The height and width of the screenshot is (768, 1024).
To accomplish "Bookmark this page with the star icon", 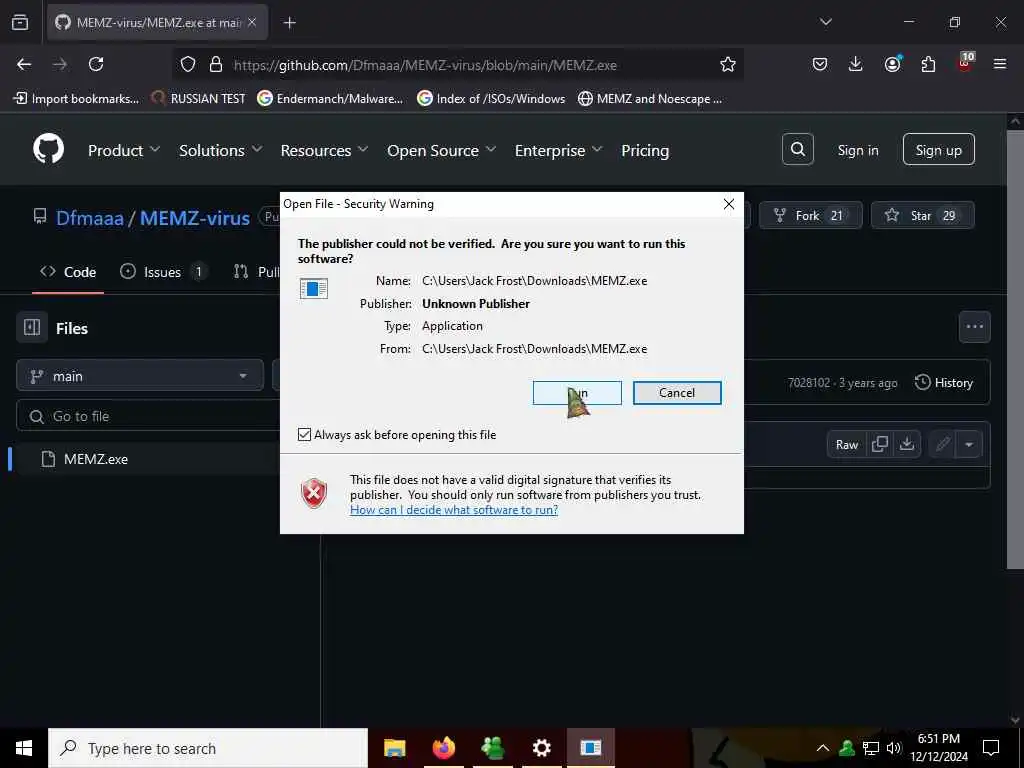I will pos(728,64).
